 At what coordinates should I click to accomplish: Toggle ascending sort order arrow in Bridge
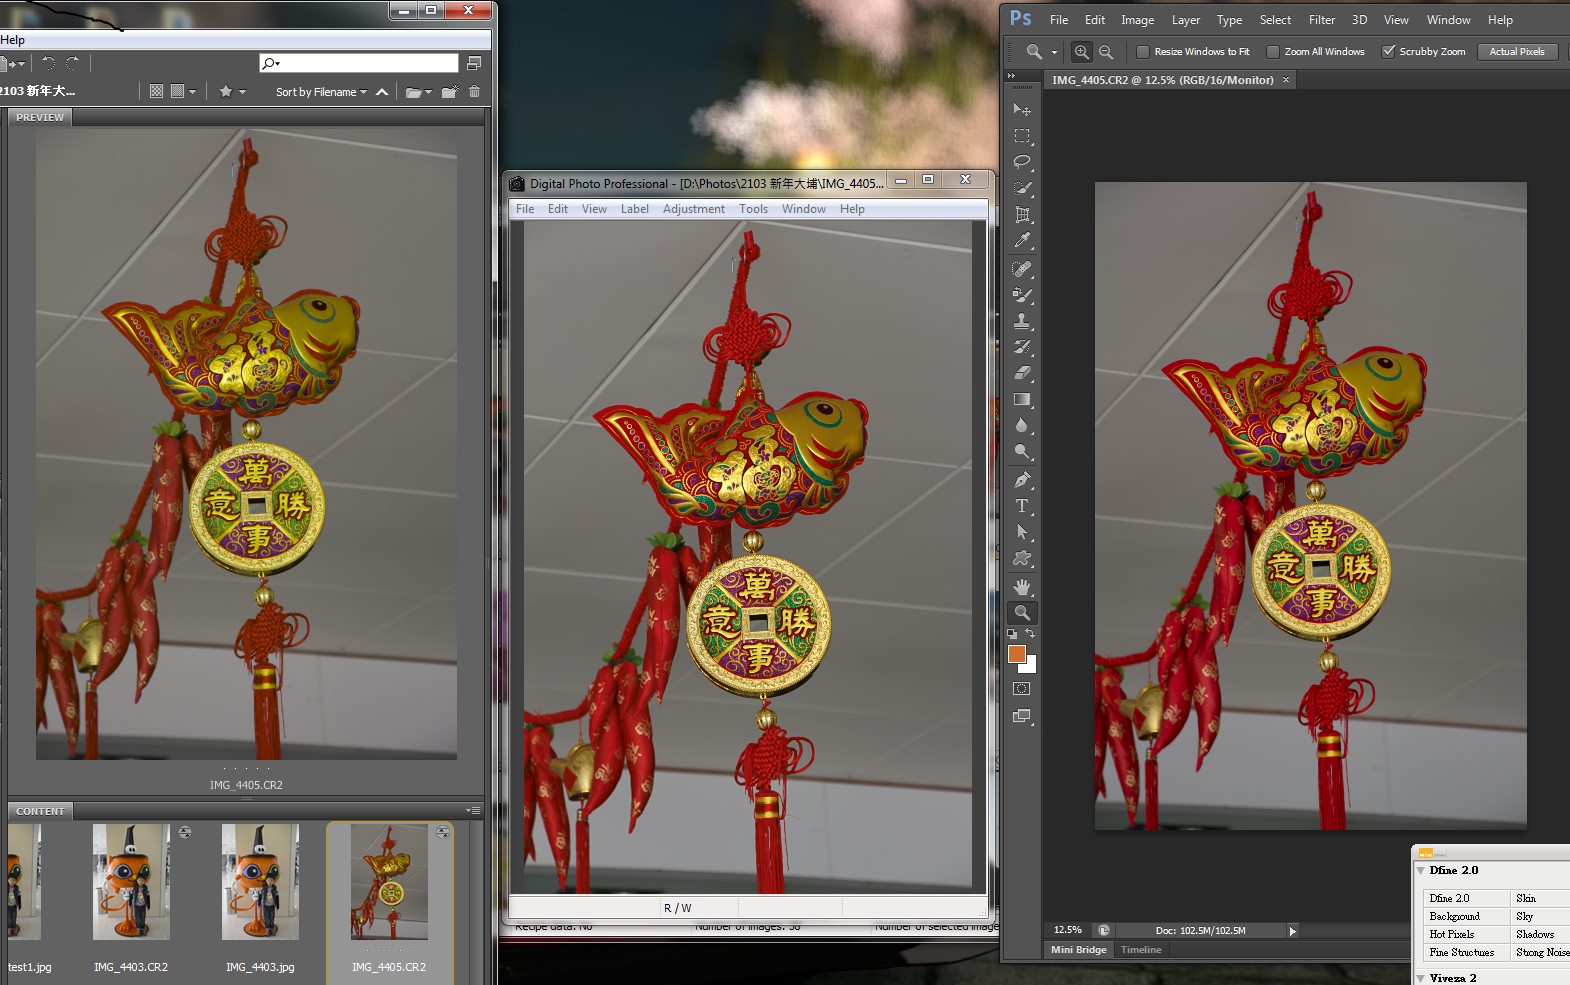point(382,92)
